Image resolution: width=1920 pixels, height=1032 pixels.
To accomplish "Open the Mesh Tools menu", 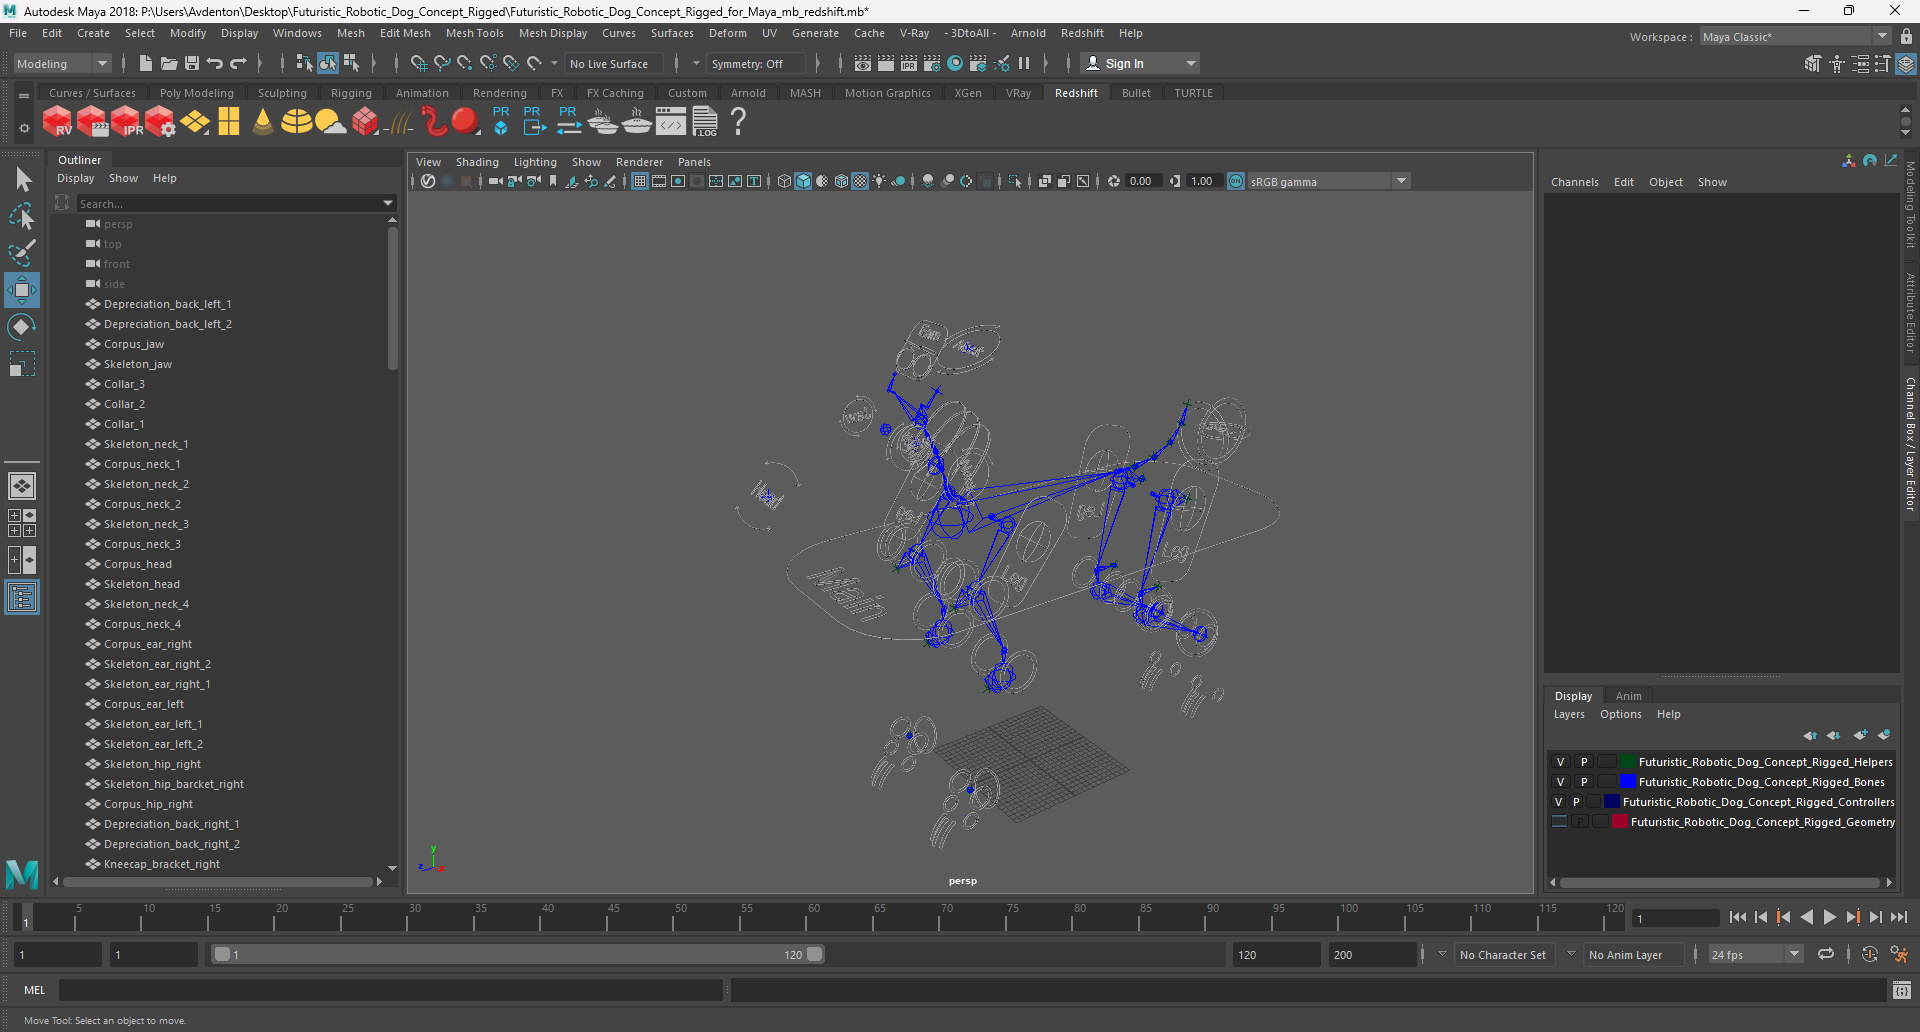I will [475, 33].
